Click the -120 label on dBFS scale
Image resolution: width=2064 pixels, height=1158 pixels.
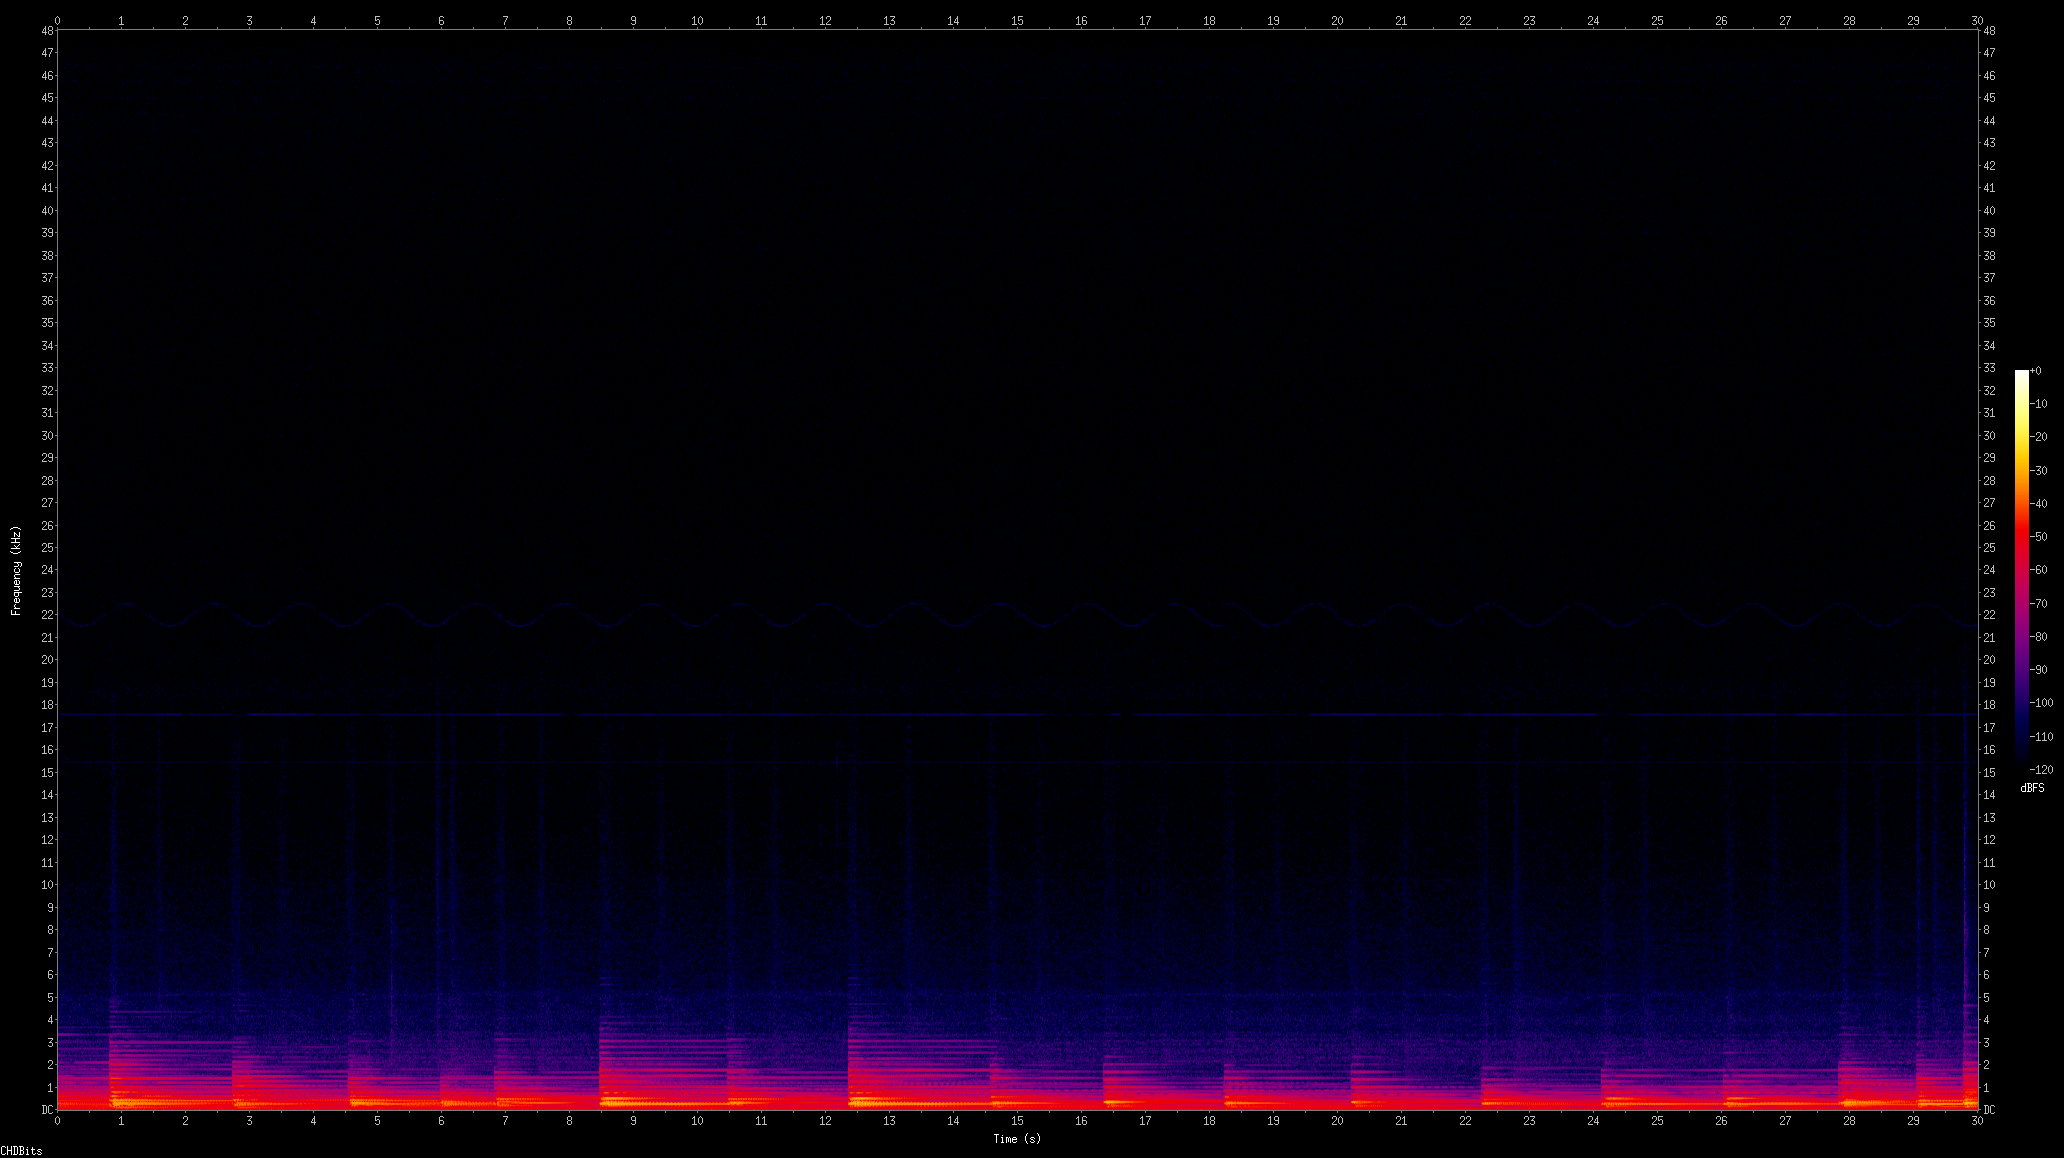pos(2040,770)
